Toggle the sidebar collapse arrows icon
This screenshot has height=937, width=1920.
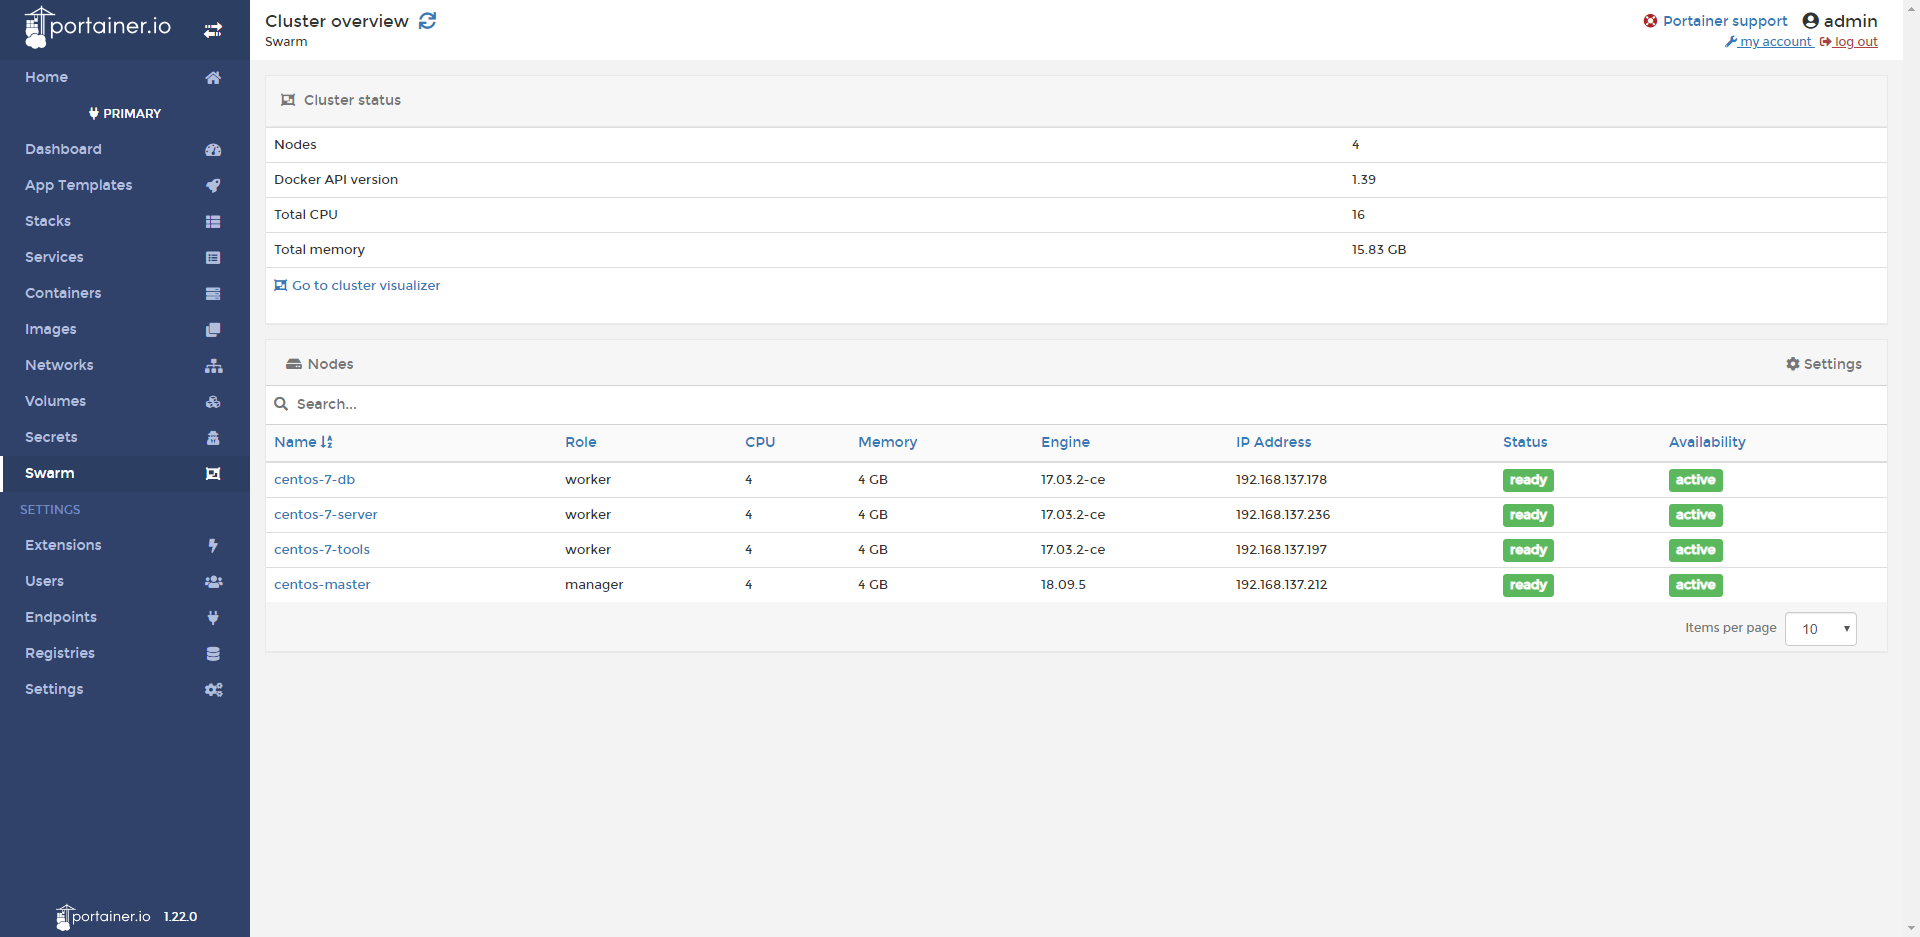tap(213, 30)
